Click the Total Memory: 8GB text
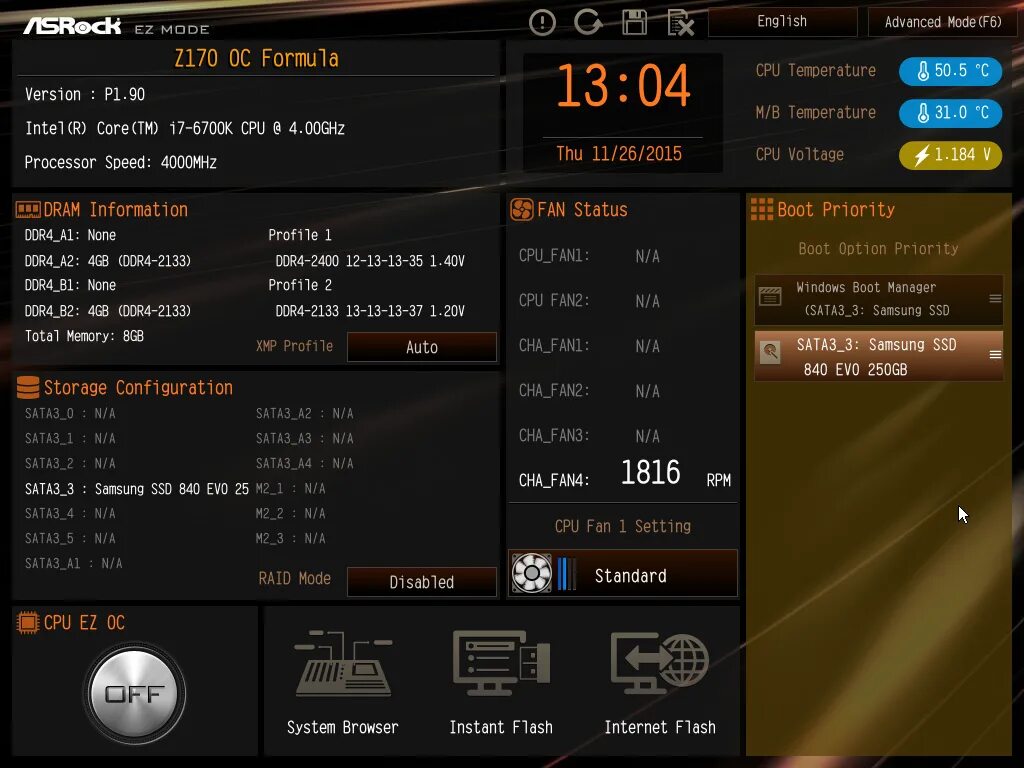 [84, 336]
